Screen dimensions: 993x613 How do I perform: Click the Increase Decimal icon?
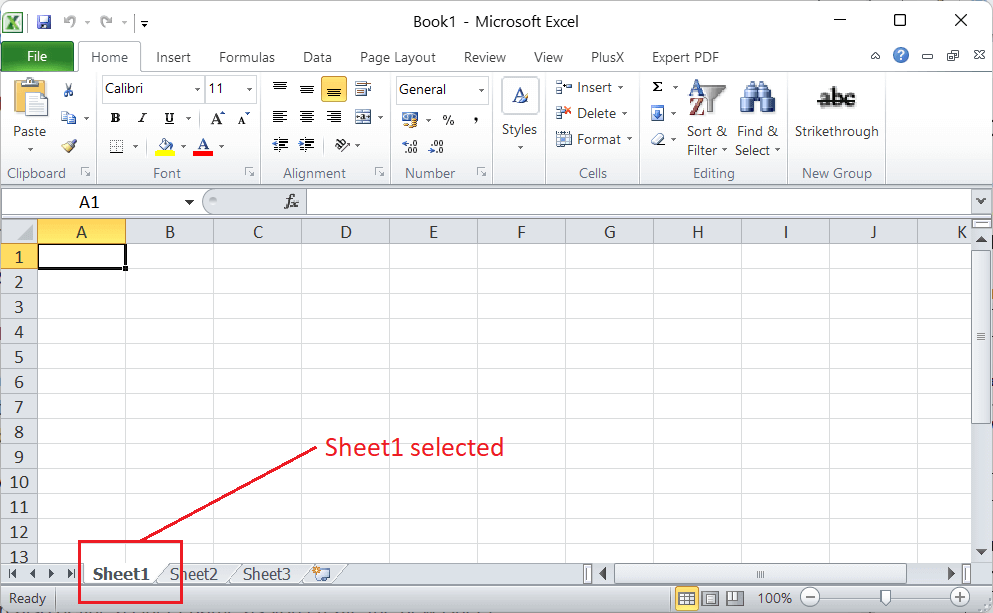pos(410,146)
